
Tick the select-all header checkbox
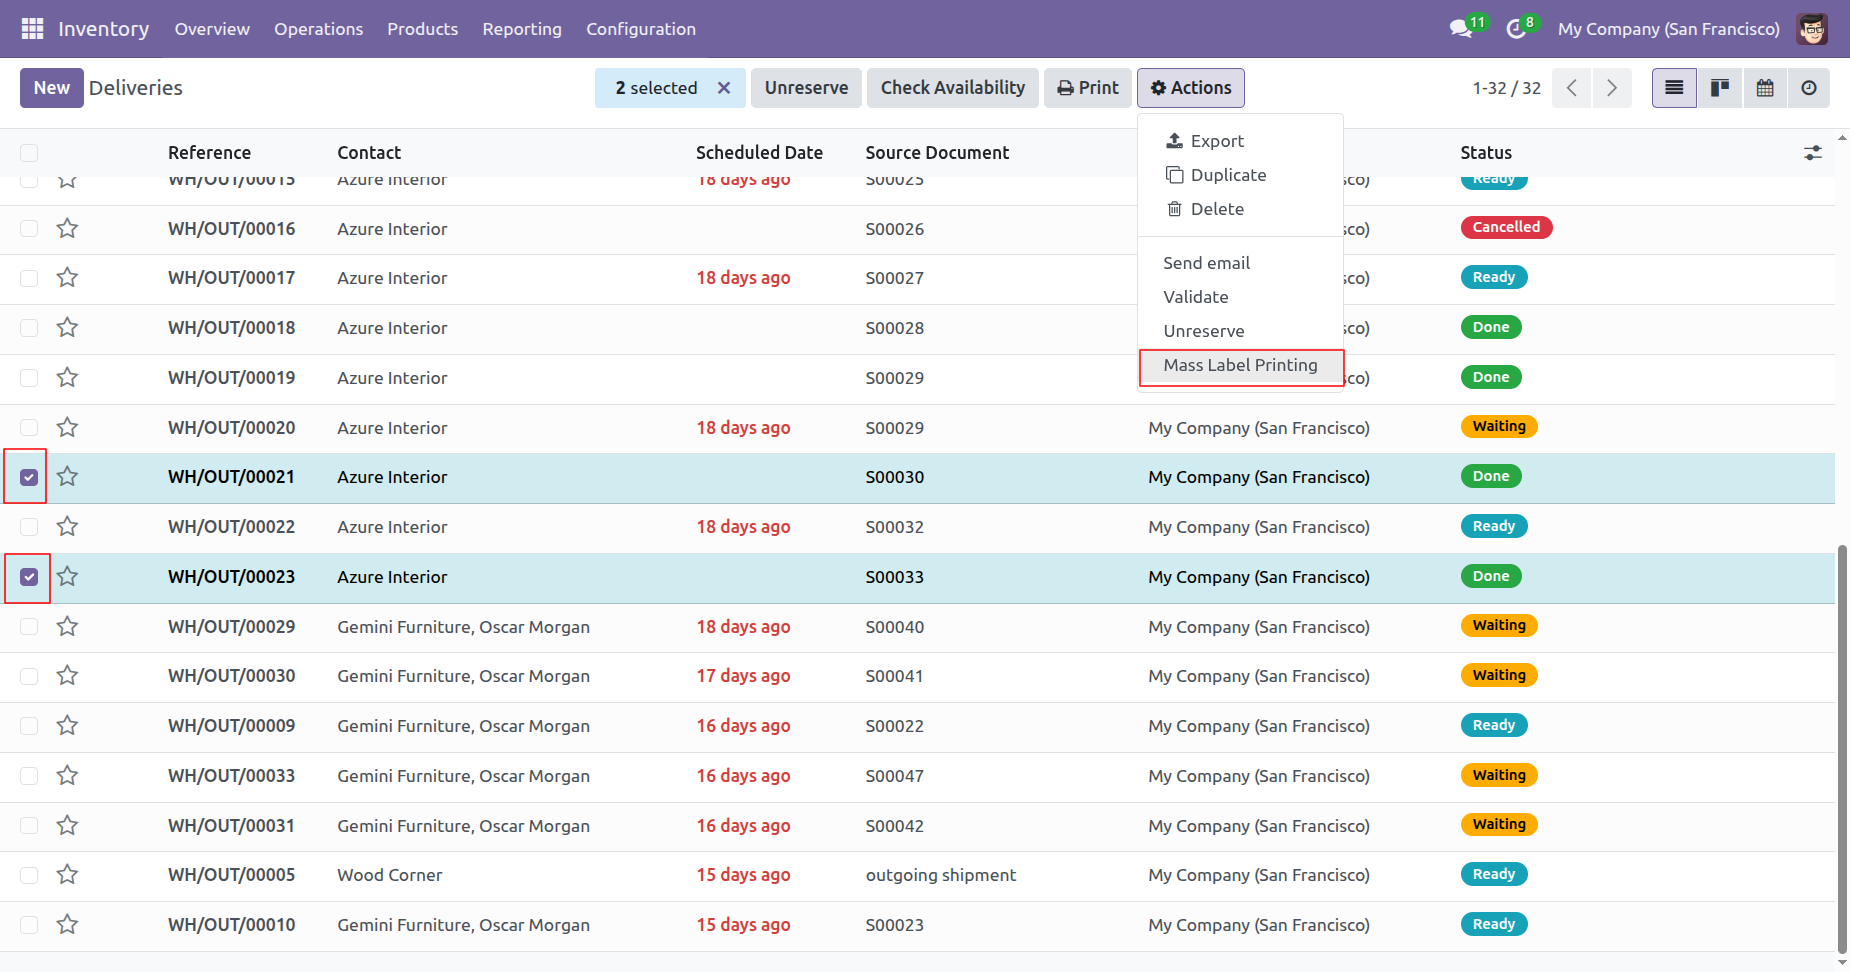(29, 153)
